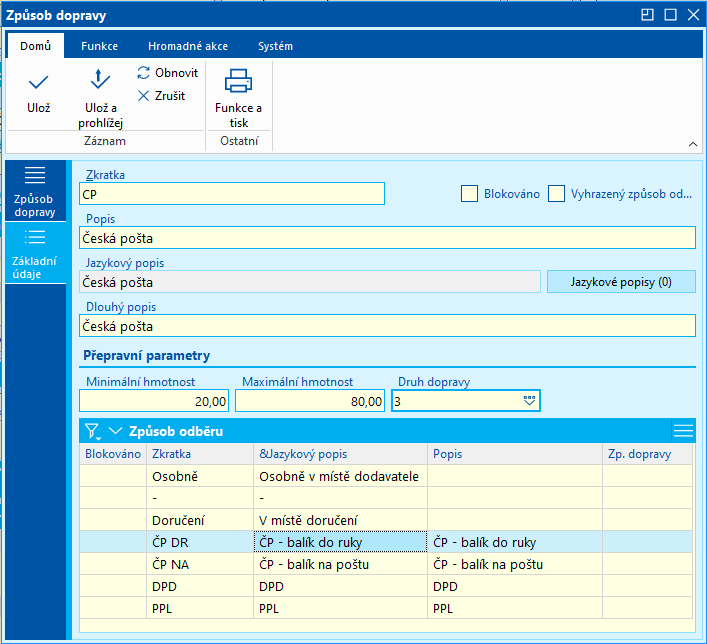Open the Druh dopravy dropdown

(529, 401)
